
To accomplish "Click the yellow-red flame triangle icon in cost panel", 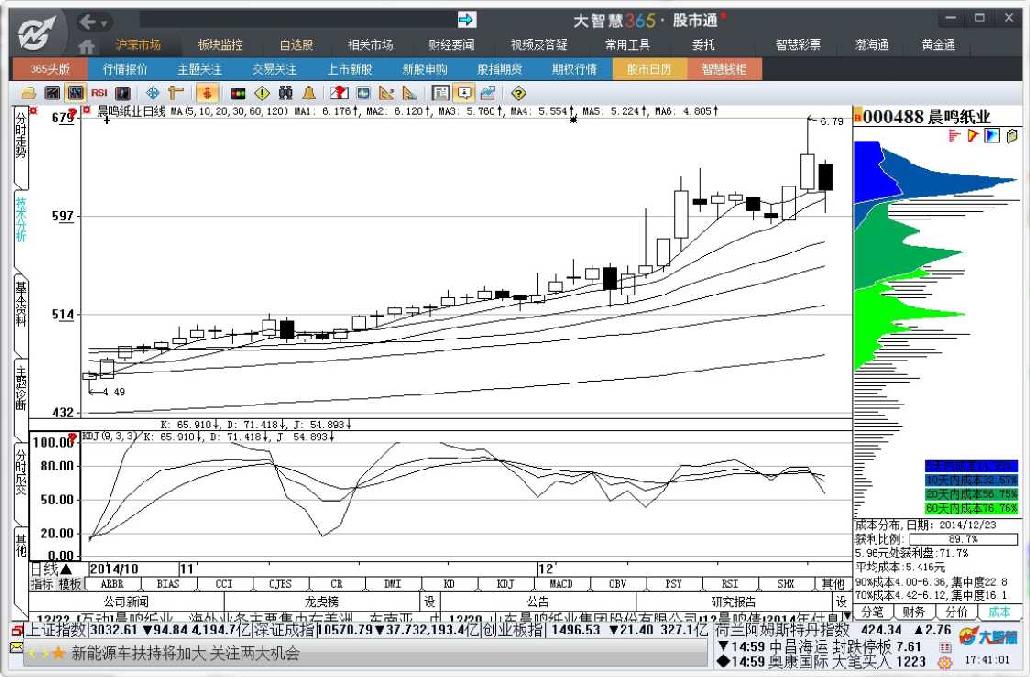I will click(973, 136).
